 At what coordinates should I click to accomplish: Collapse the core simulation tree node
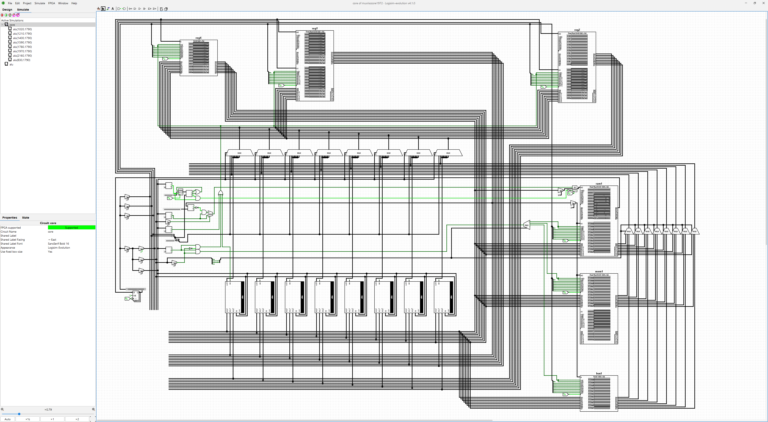2,24
